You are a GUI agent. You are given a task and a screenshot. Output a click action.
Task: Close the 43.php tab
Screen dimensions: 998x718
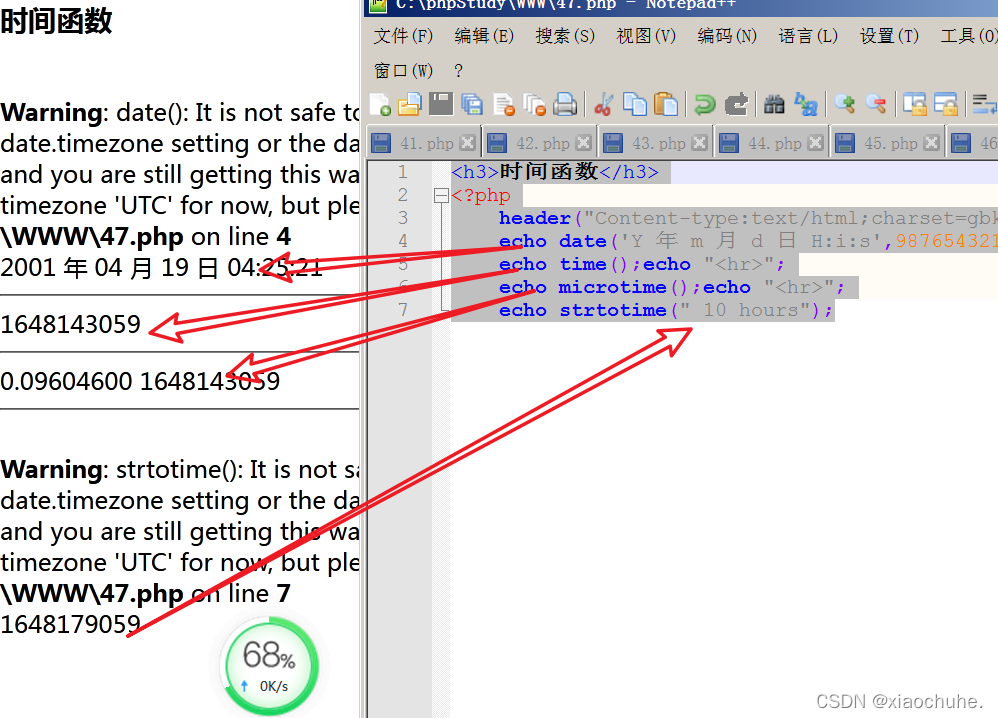coord(699,143)
